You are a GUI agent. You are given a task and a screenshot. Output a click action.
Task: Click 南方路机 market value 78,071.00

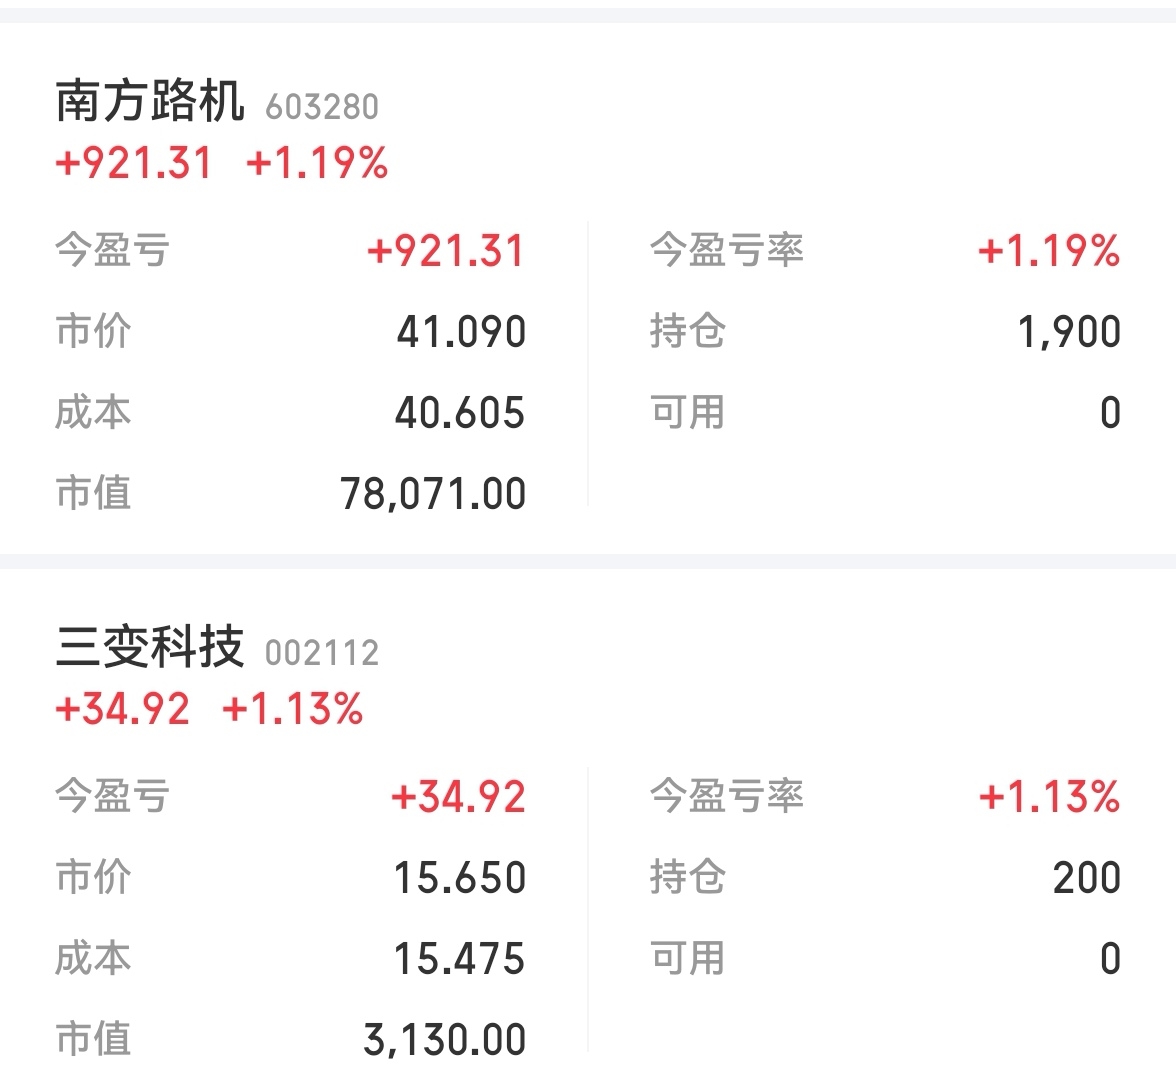point(433,494)
